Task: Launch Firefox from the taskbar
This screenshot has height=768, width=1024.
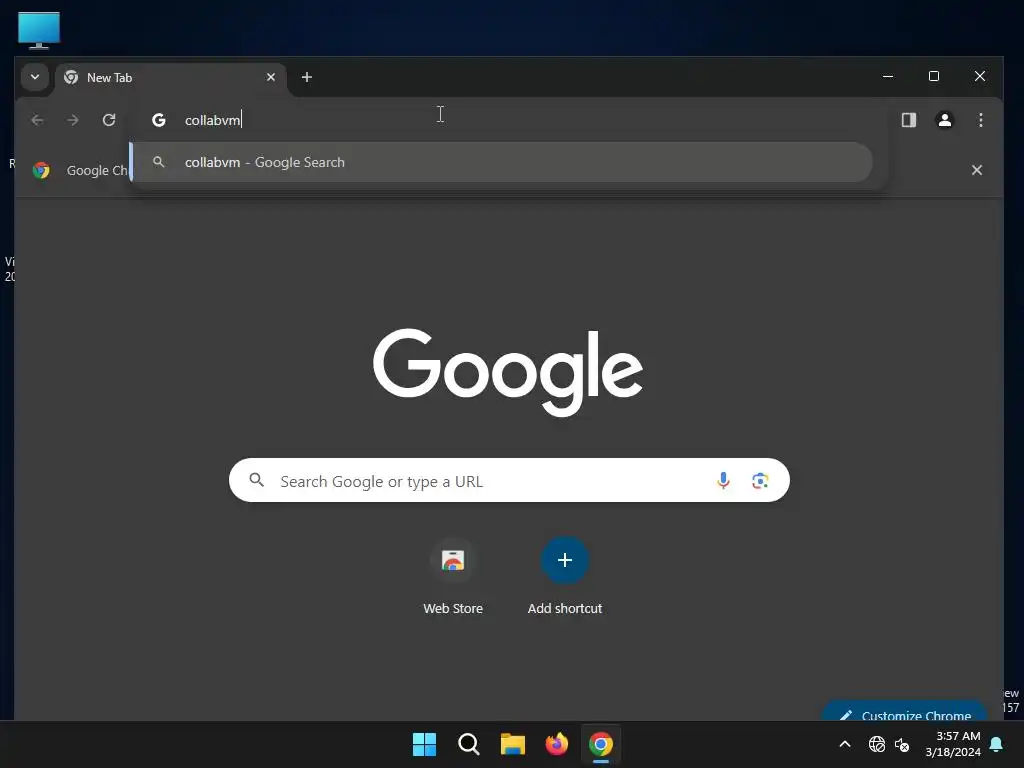Action: (x=556, y=744)
